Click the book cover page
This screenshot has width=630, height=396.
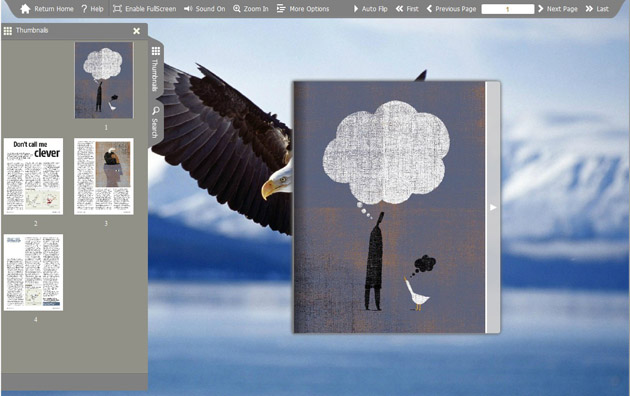coord(389,207)
